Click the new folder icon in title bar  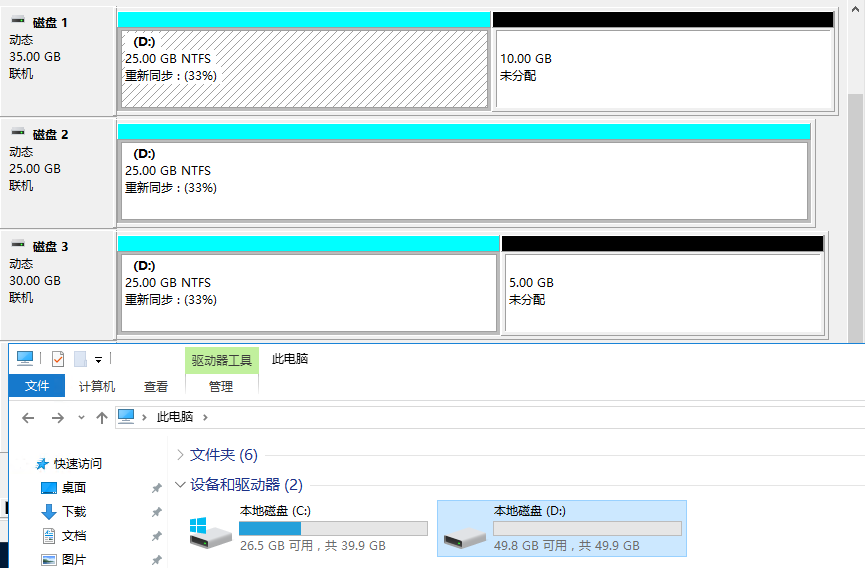(81, 359)
